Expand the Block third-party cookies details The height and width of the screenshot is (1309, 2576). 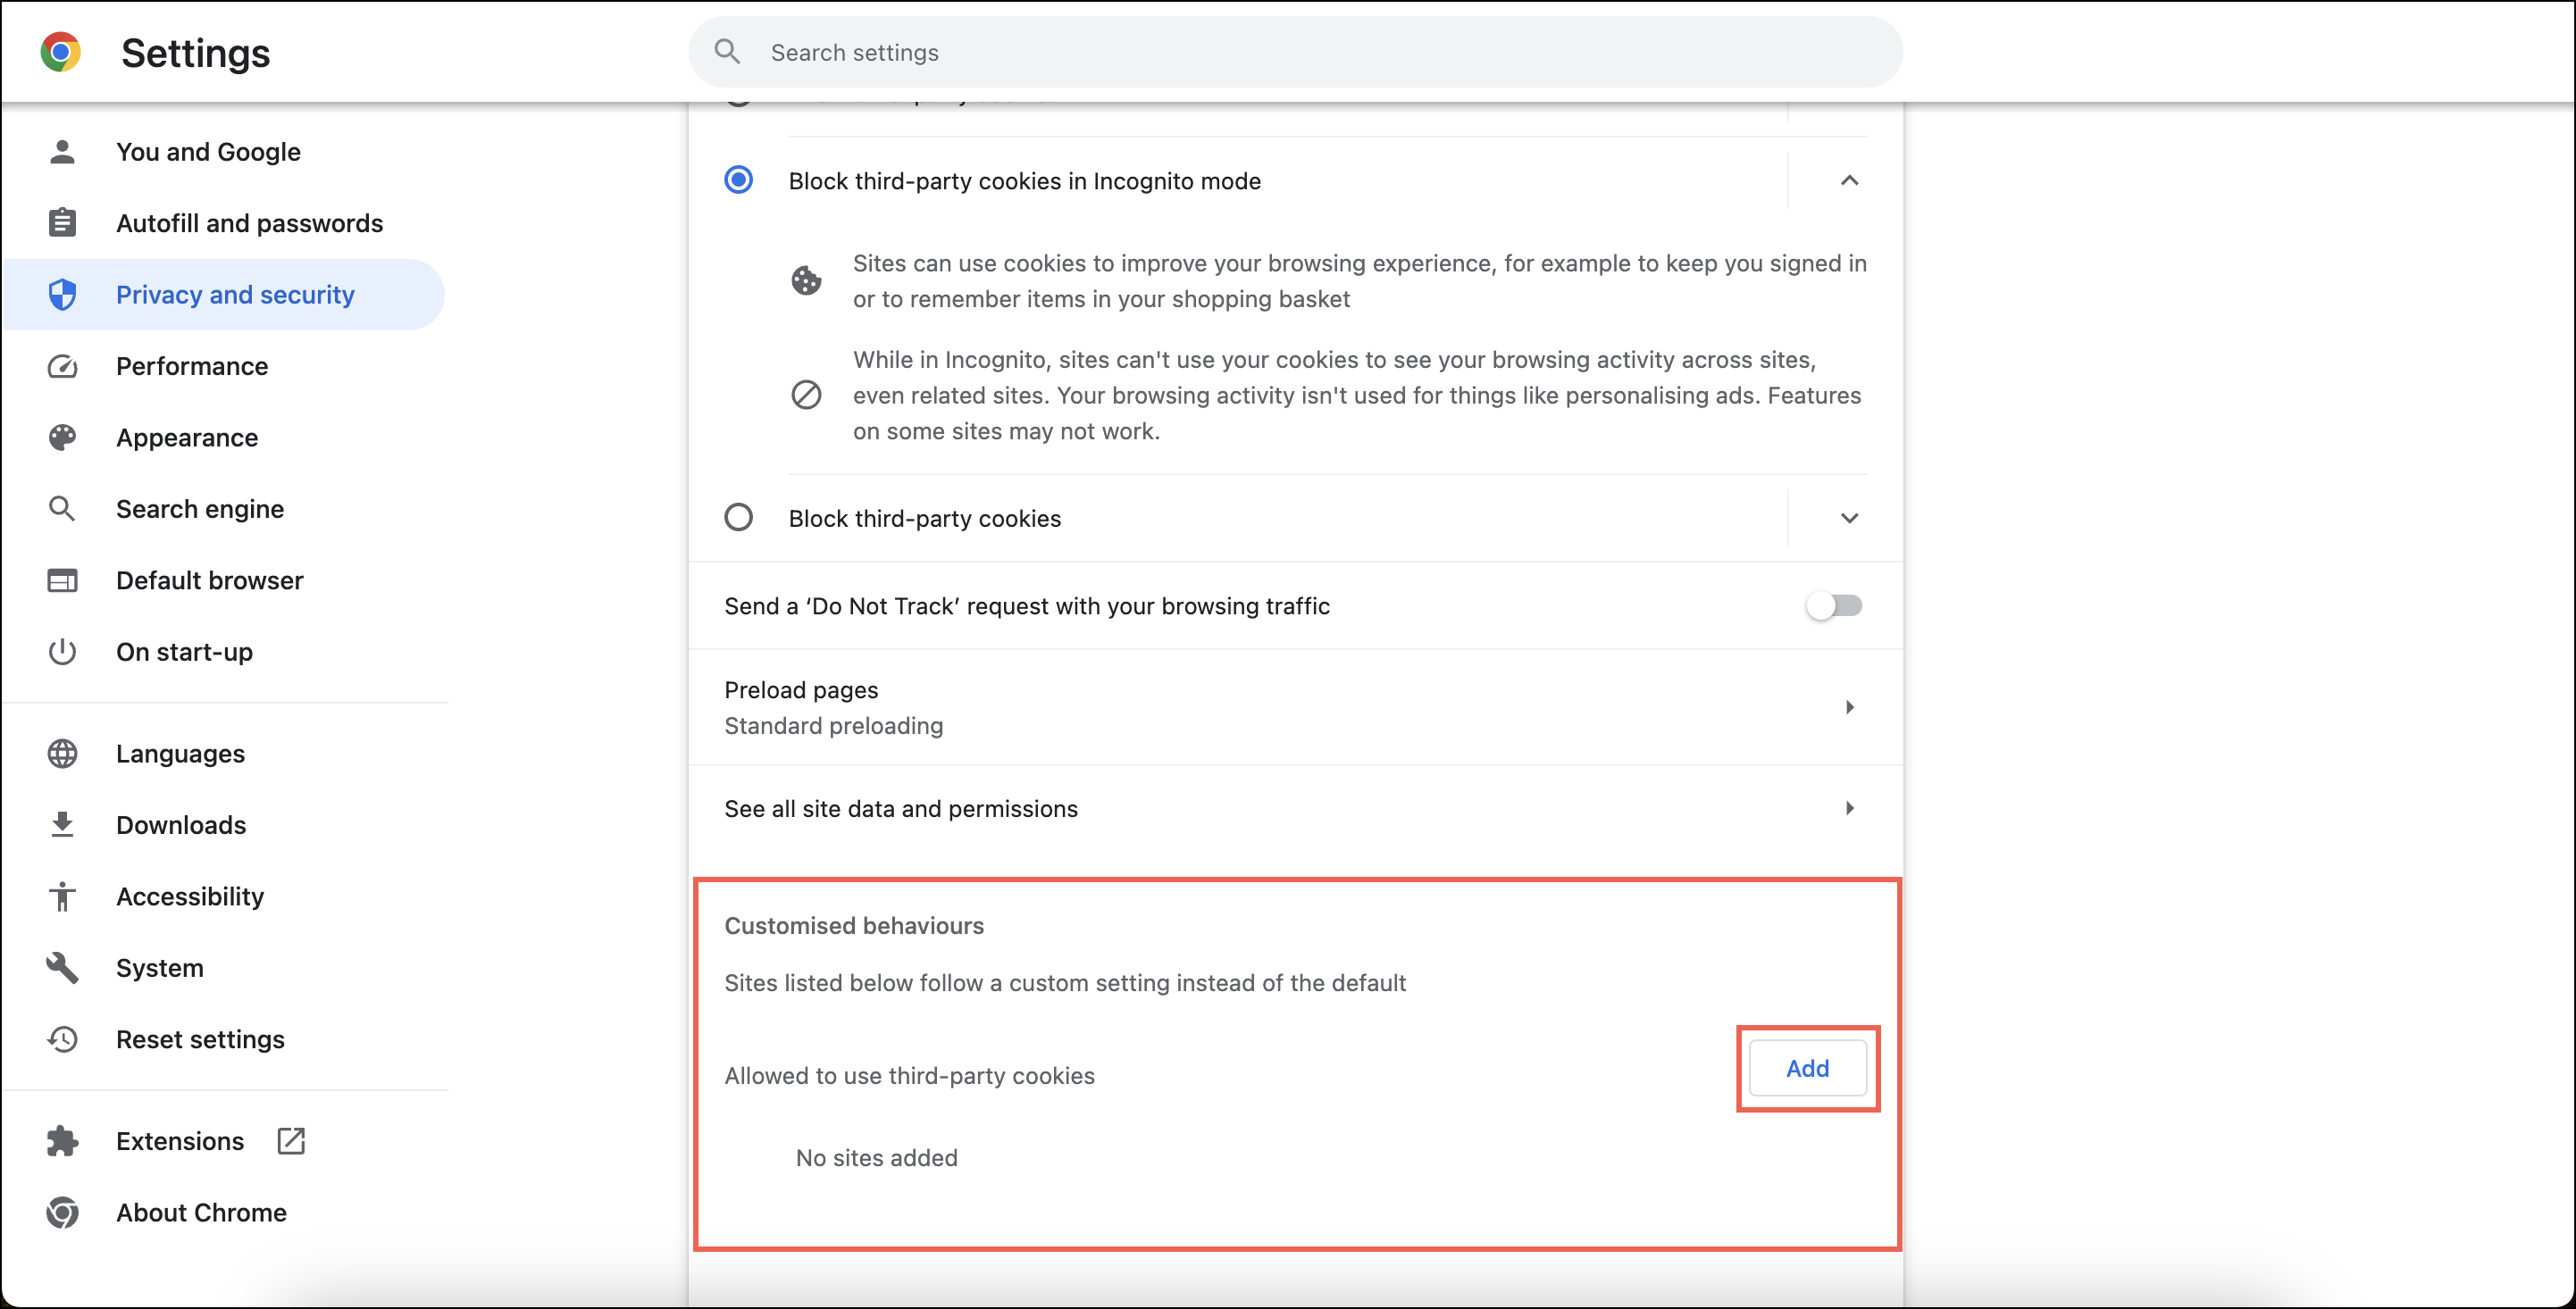(x=1849, y=518)
